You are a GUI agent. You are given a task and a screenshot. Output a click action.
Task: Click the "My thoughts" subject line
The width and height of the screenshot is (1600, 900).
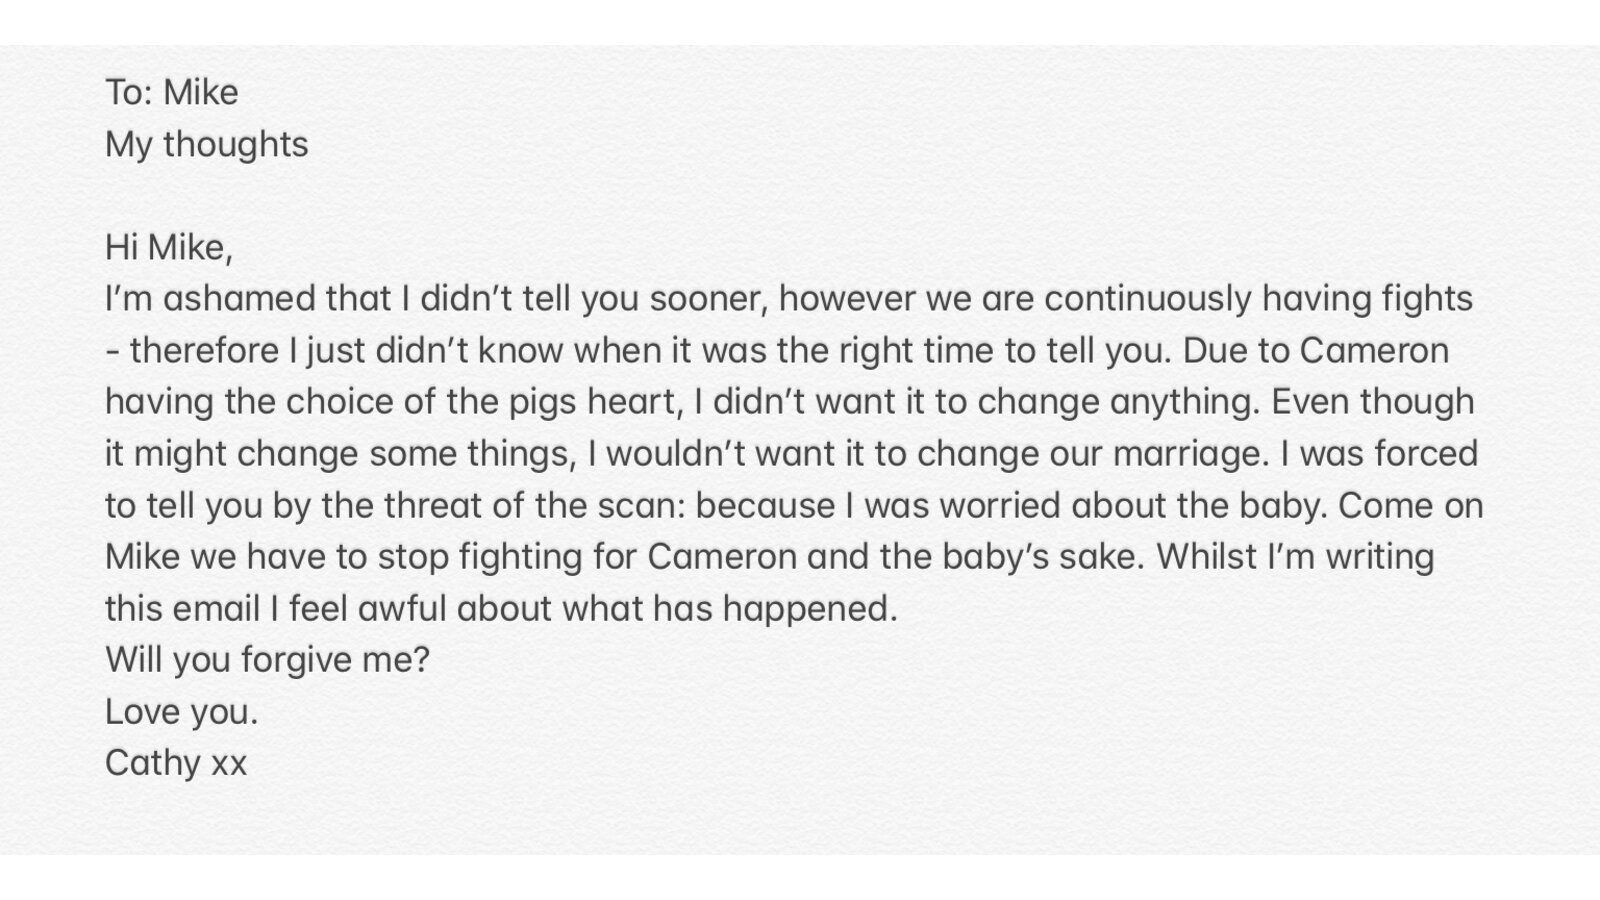point(206,145)
